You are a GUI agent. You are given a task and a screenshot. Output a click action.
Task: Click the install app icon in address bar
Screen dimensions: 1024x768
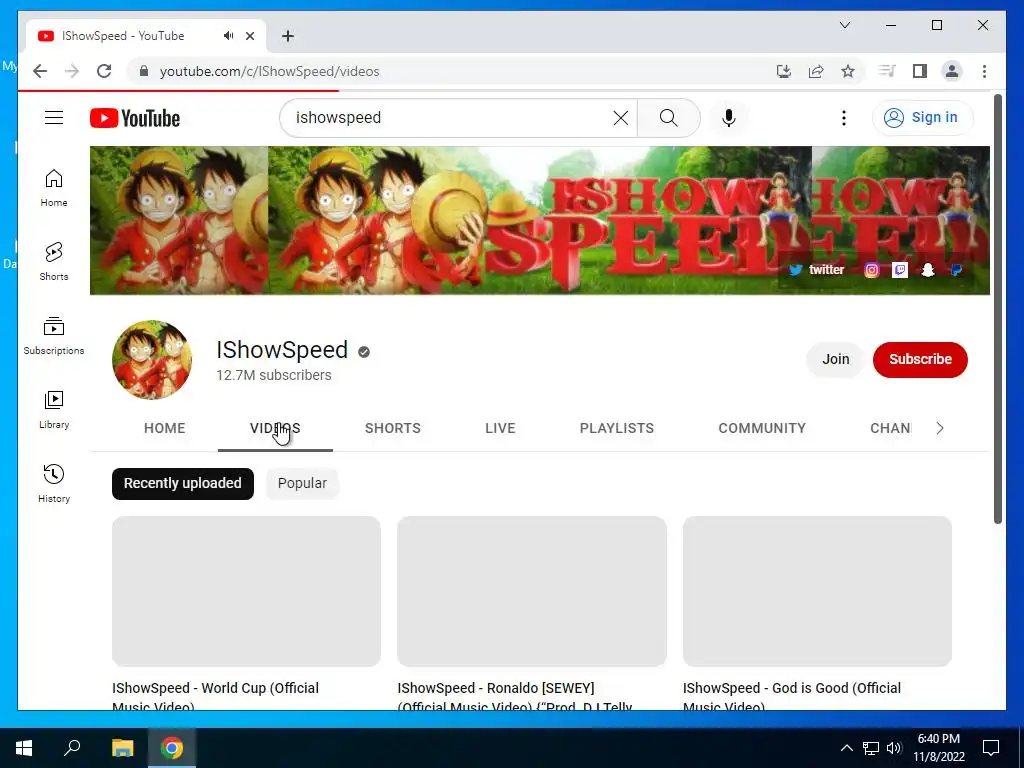784,71
